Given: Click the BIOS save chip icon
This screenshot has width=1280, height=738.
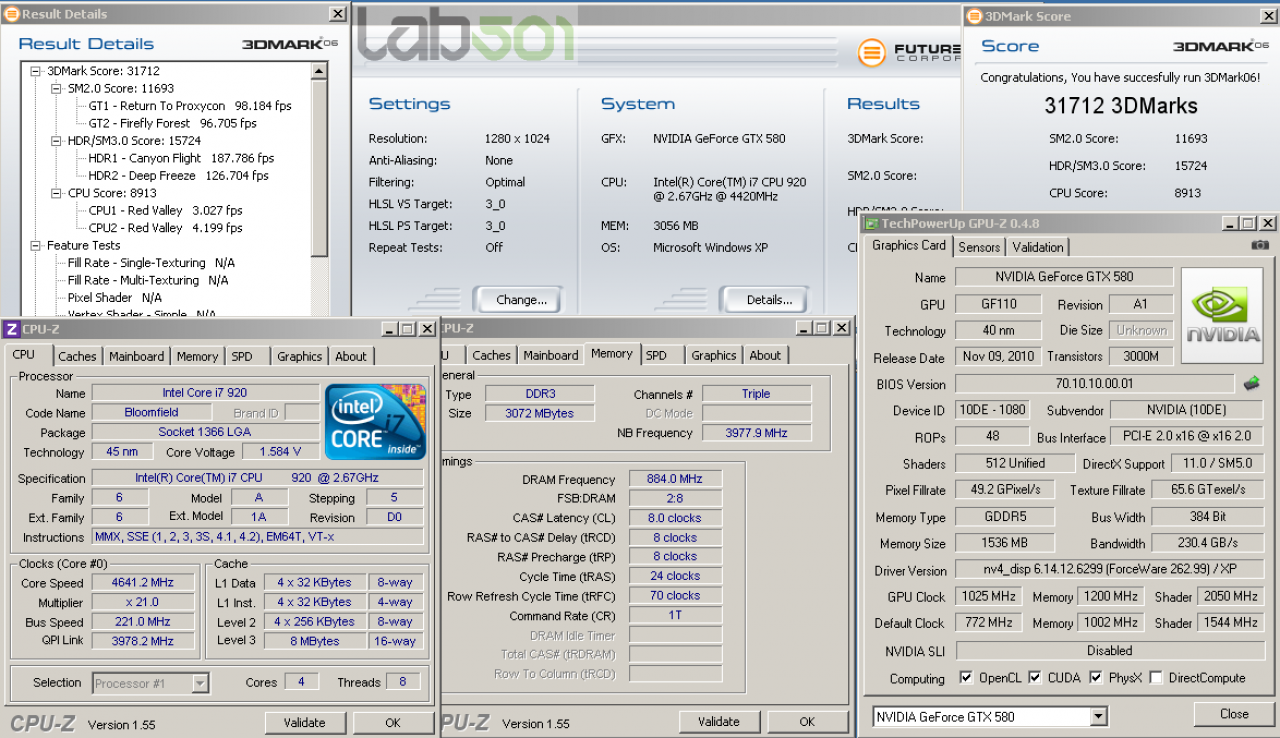Looking at the screenshot, I should click(x=1251, y=383).
